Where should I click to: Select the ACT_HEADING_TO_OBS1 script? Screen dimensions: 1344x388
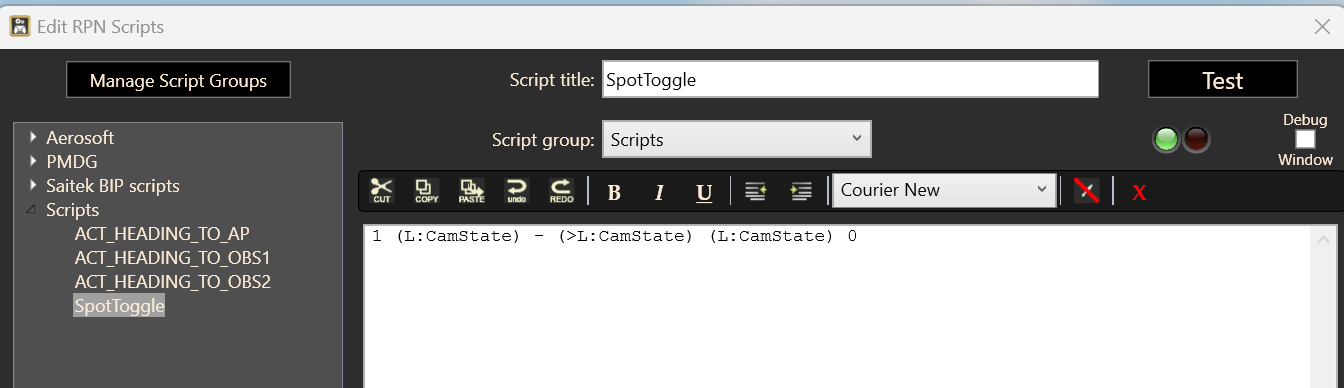(x=172, y=258)
